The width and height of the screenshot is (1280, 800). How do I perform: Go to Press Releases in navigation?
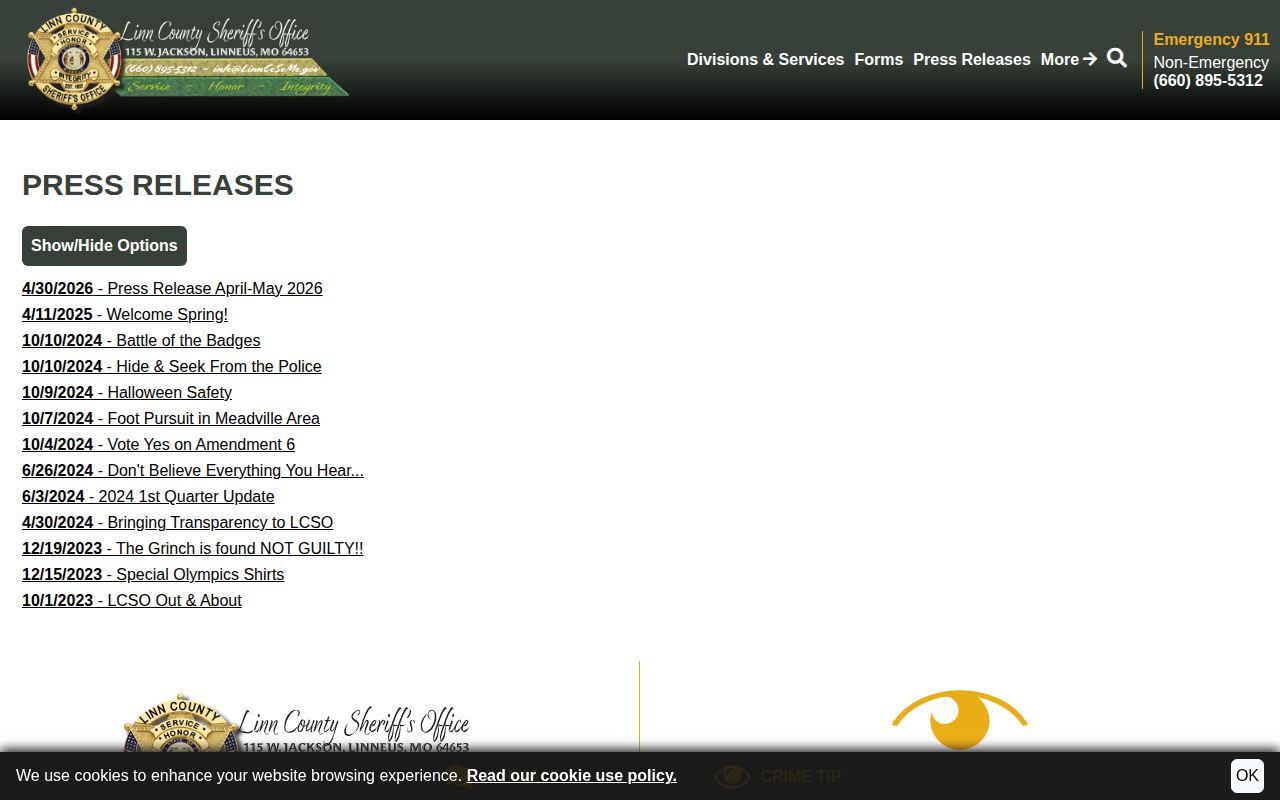click(971, 59)
